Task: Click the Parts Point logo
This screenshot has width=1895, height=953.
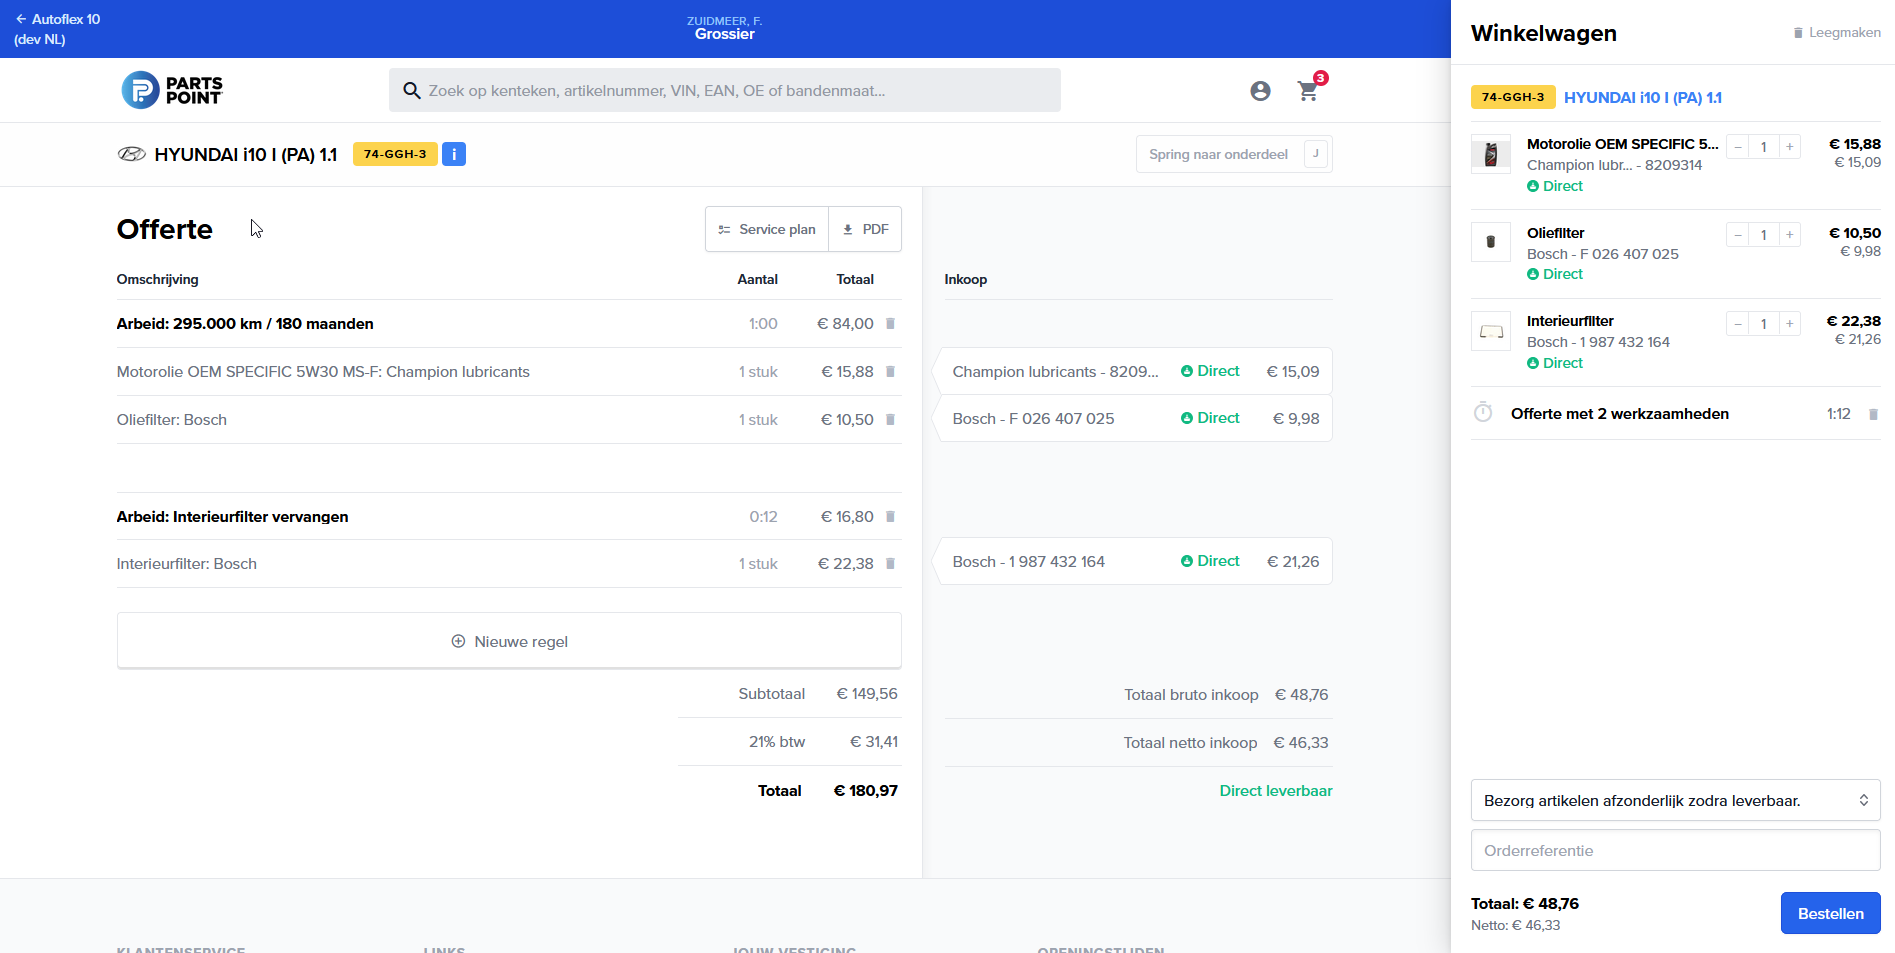Action: pos(172,90)
